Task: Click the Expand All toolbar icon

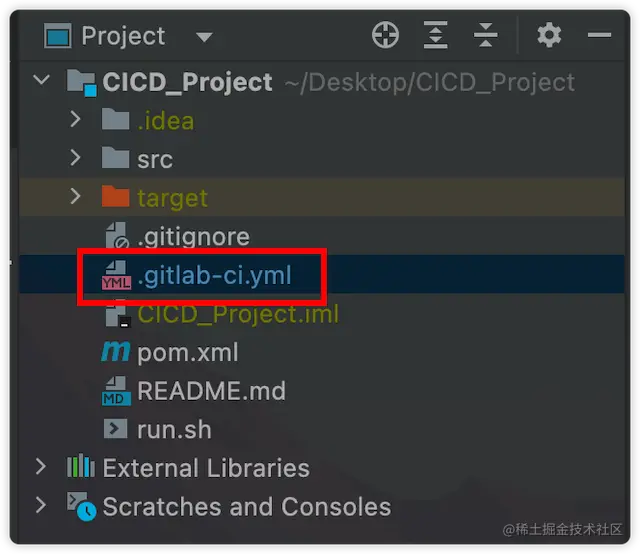Action: pos(435,35)
